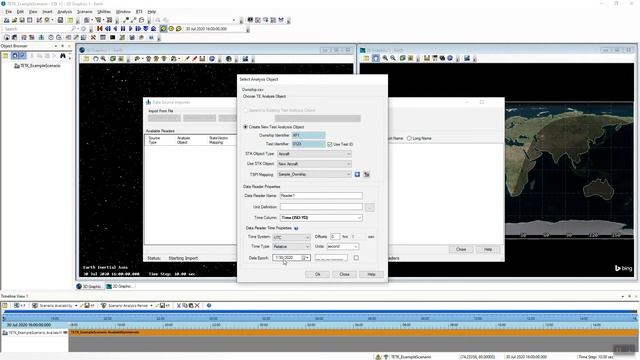Click the Offsets hours field
This screenshot has width=640, height=360.
coord(335,237)
